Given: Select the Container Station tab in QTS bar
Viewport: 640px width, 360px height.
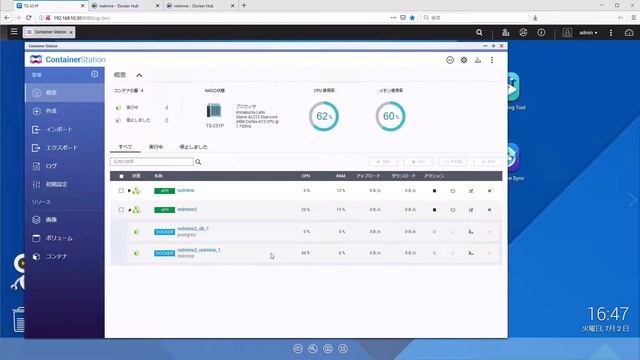Looking at the screenshot, I should click(49, 32).
